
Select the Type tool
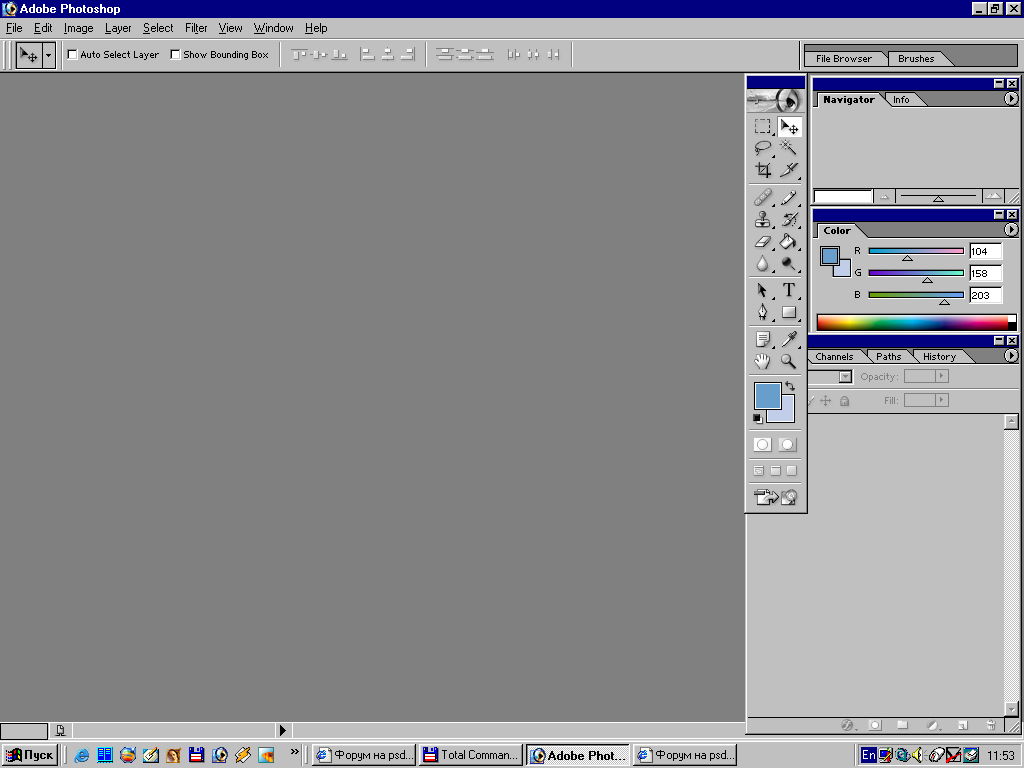789,290
